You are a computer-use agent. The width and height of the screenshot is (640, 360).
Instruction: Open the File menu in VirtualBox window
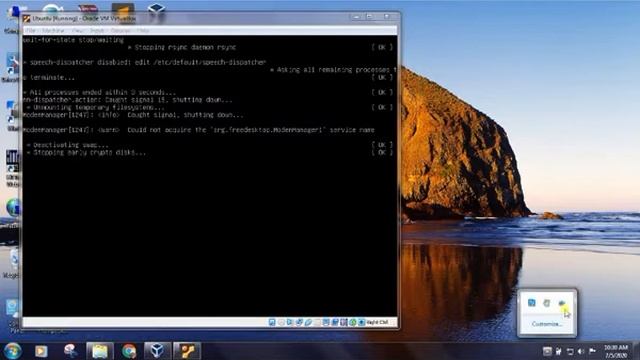(31, 31)
